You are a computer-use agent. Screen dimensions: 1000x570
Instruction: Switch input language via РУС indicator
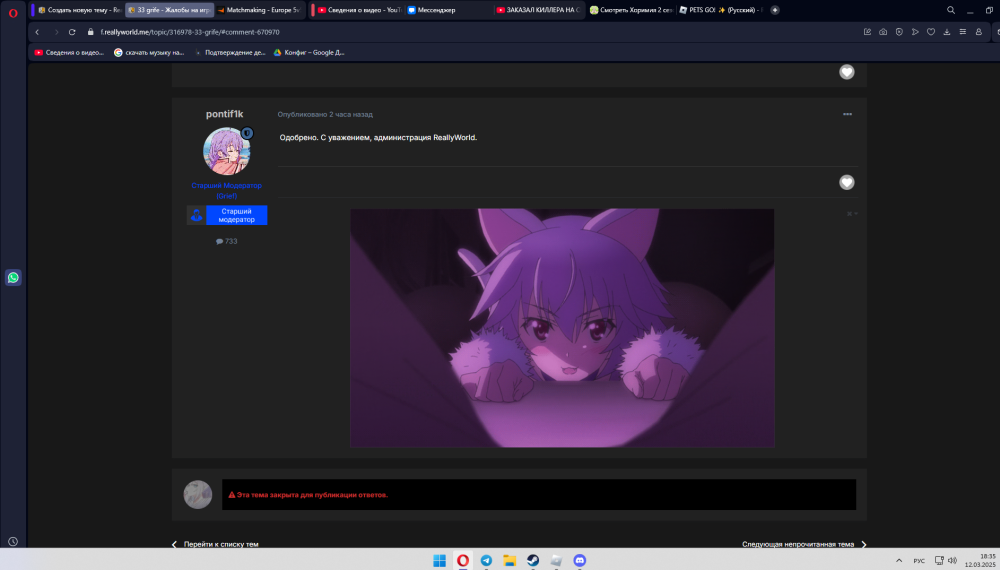pyautogui.click(x=919, y=561)
